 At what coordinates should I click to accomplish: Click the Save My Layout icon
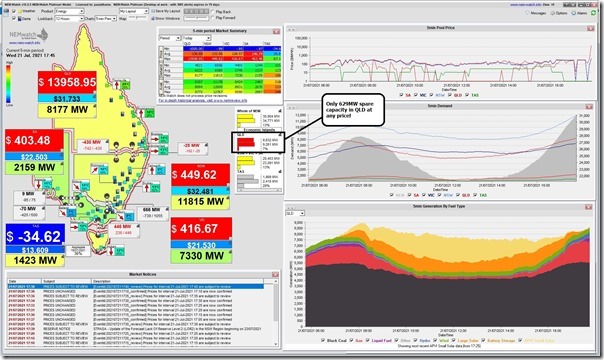(153, 11)
